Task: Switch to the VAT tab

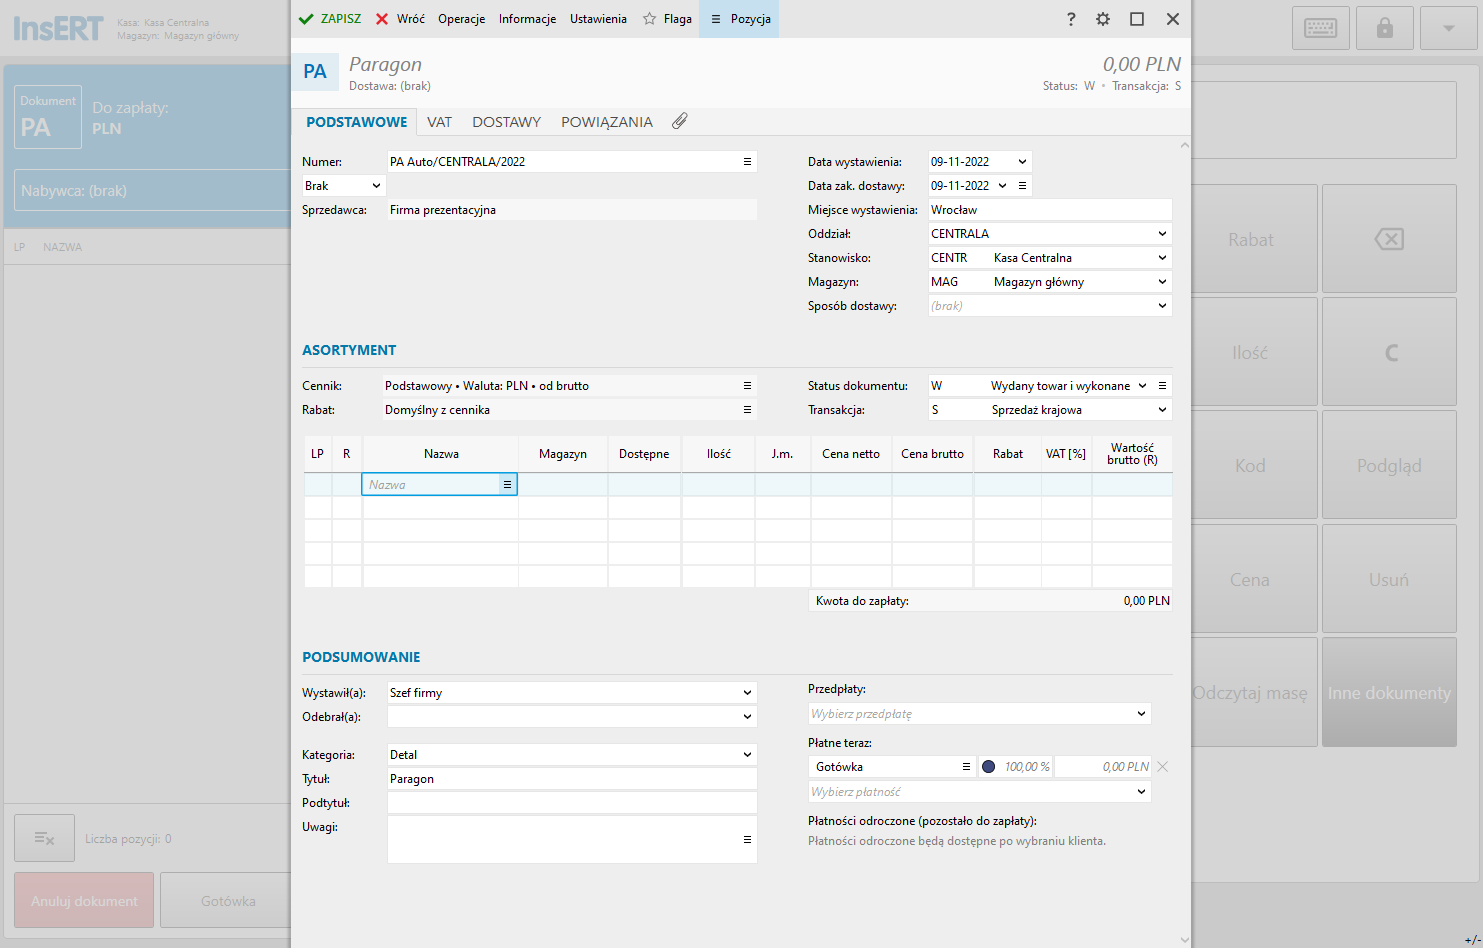Action: coord(439,122)
